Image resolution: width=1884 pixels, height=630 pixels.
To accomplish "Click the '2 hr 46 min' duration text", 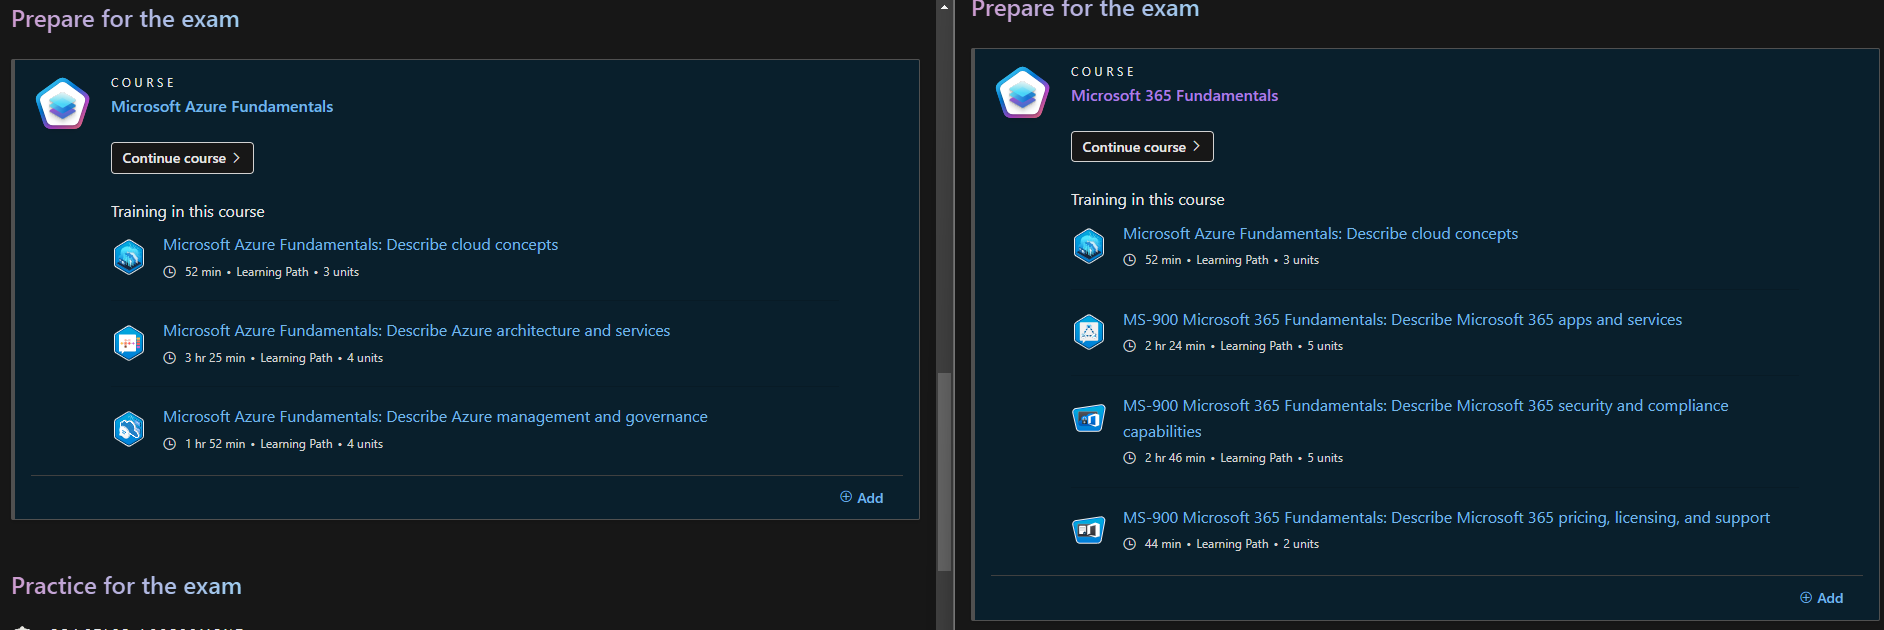I will (x=1175, y=458).
